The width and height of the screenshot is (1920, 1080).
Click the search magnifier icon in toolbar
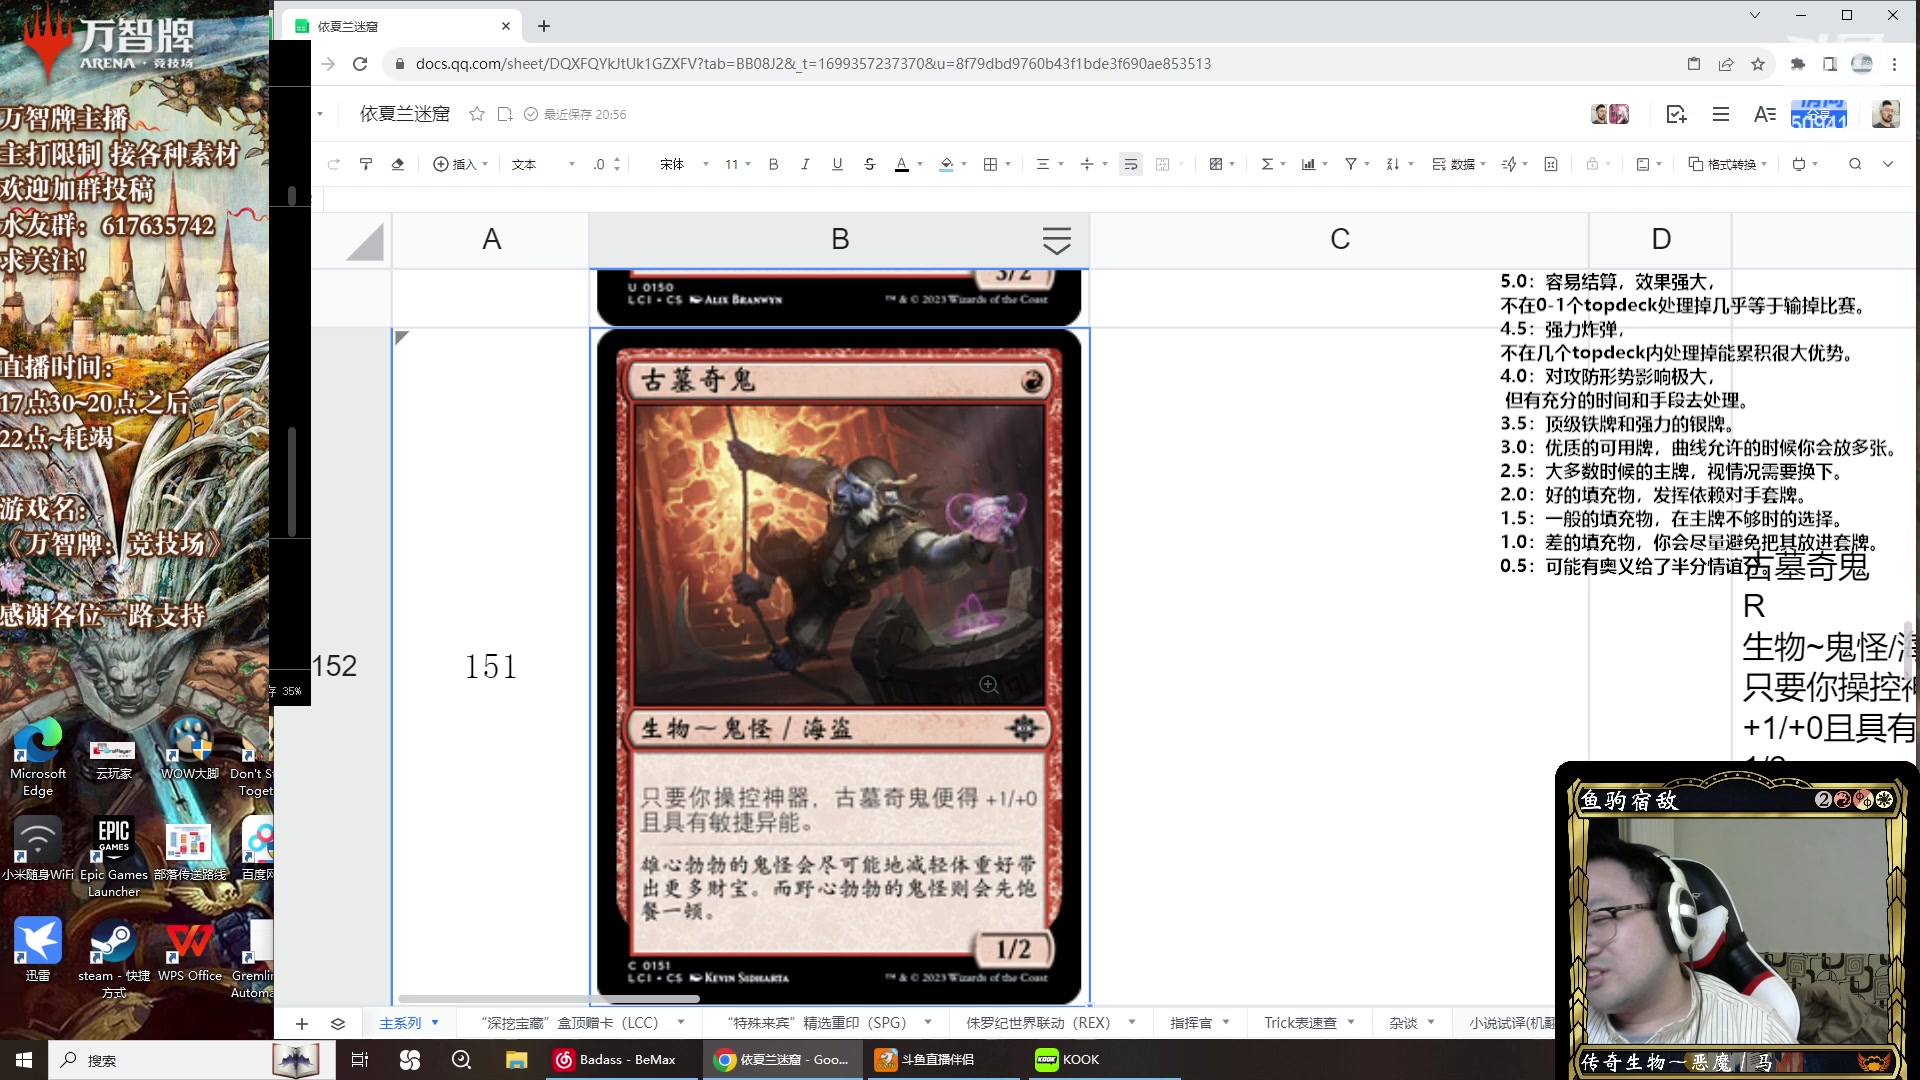[1855, 164]
